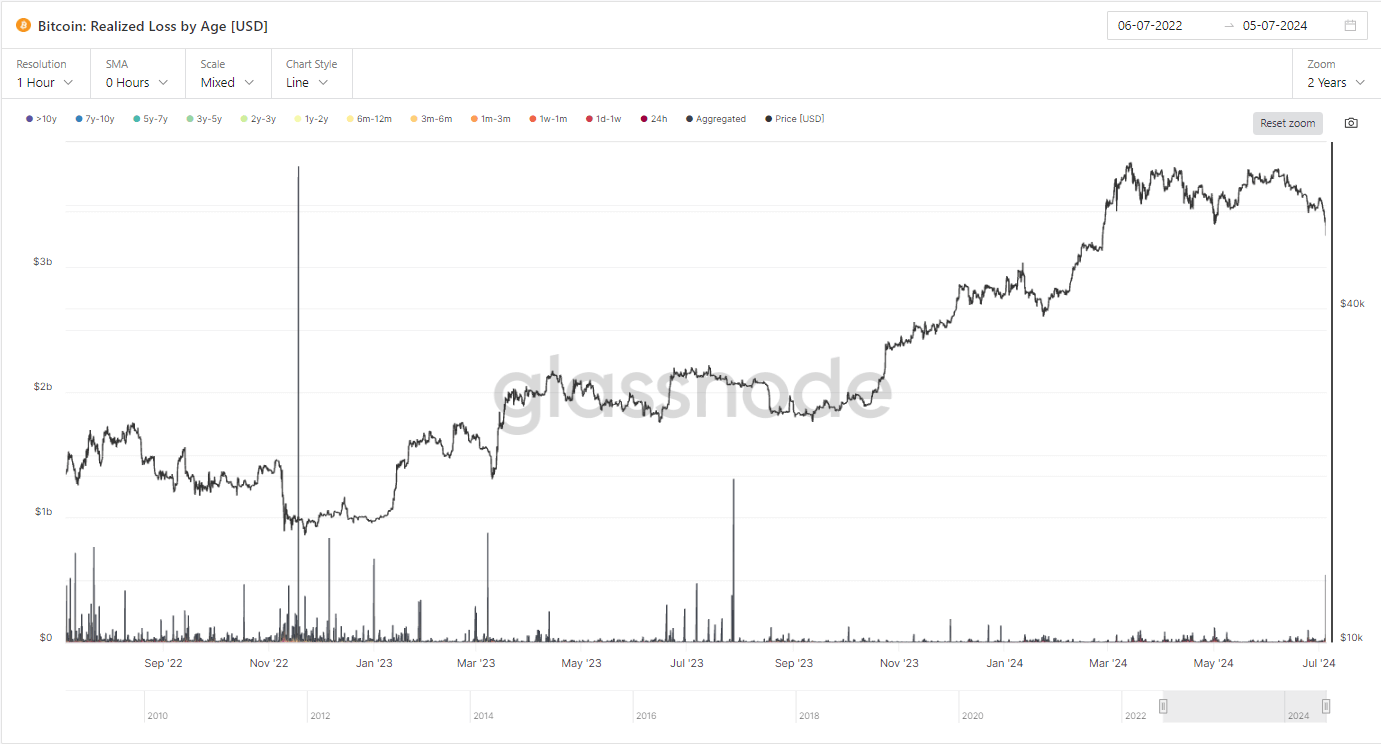
Task: Click the Reset zoom button
Action: click(1287, 123)
